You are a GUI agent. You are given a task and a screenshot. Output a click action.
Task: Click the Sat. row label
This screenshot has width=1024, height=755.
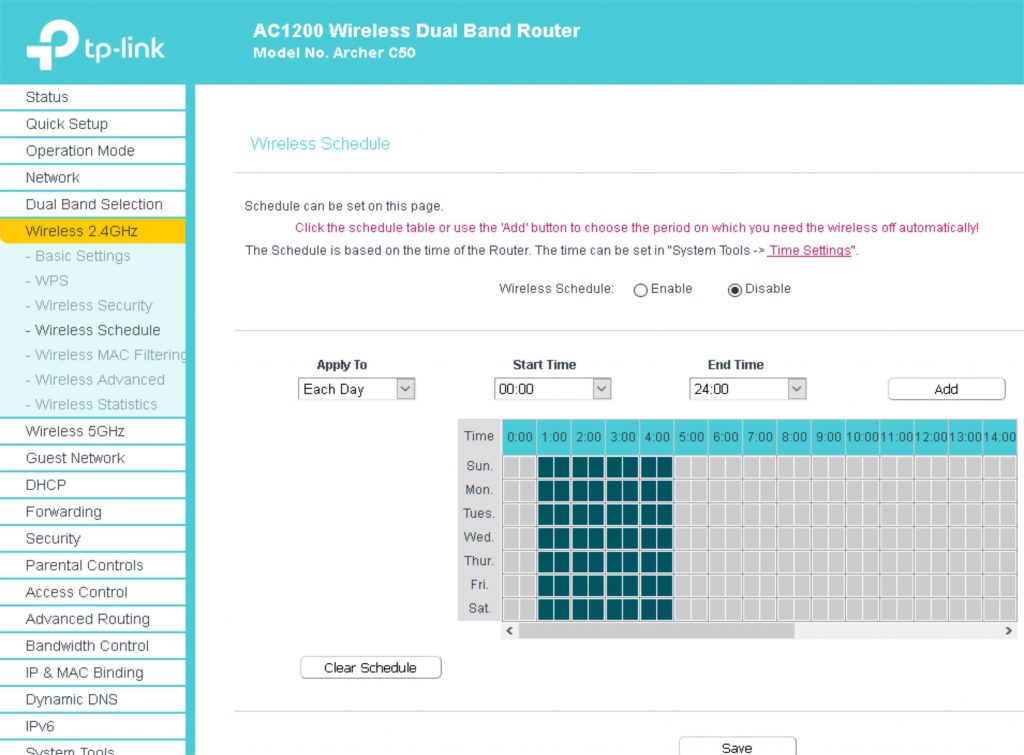[x=479, y=609]
